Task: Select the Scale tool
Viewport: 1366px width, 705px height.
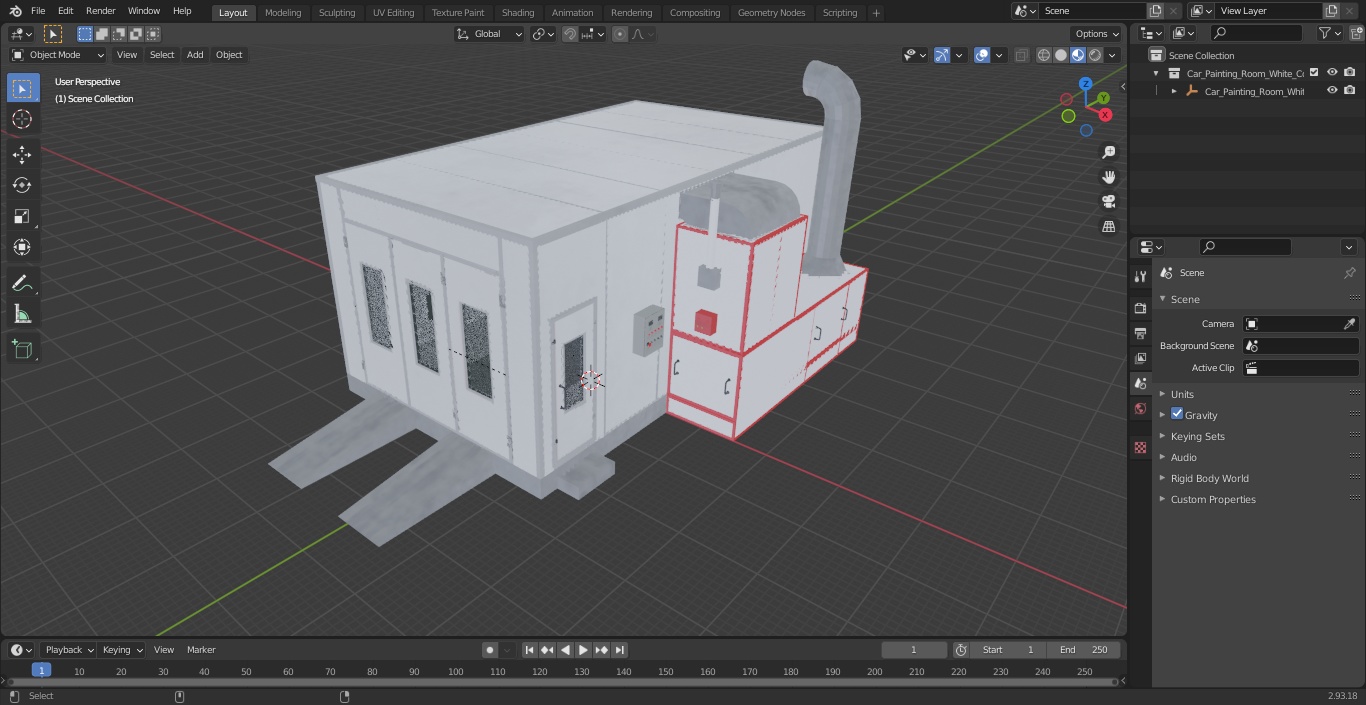Action: [x=22, y=217]
